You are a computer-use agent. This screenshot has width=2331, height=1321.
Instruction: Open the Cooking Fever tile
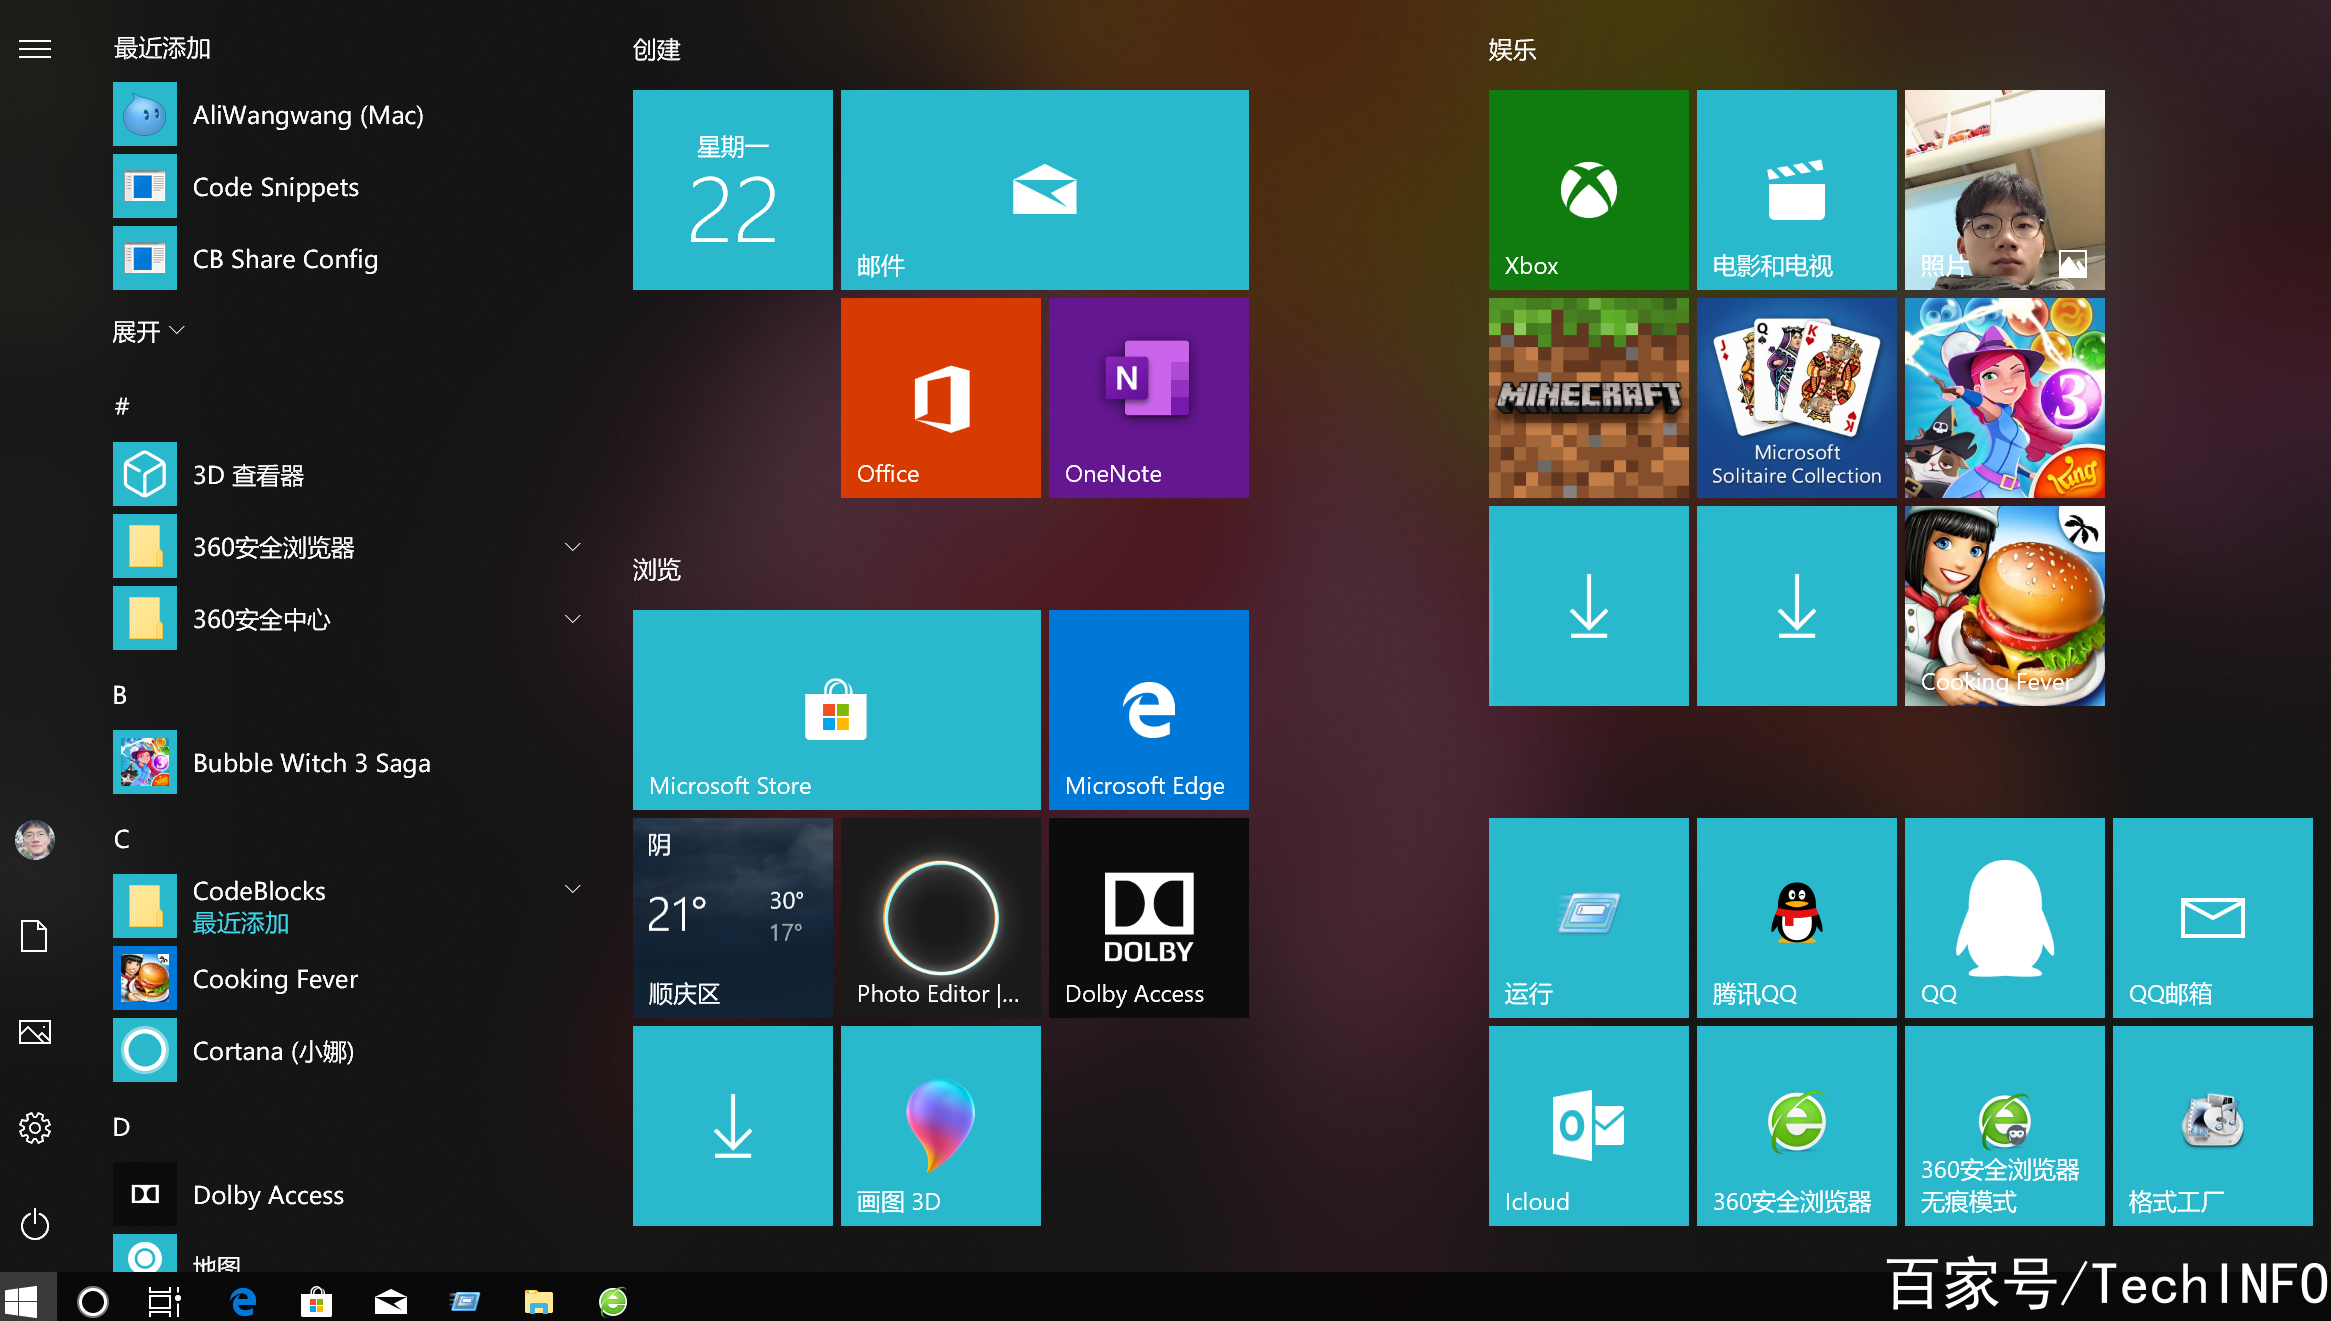click(2004, 606)
